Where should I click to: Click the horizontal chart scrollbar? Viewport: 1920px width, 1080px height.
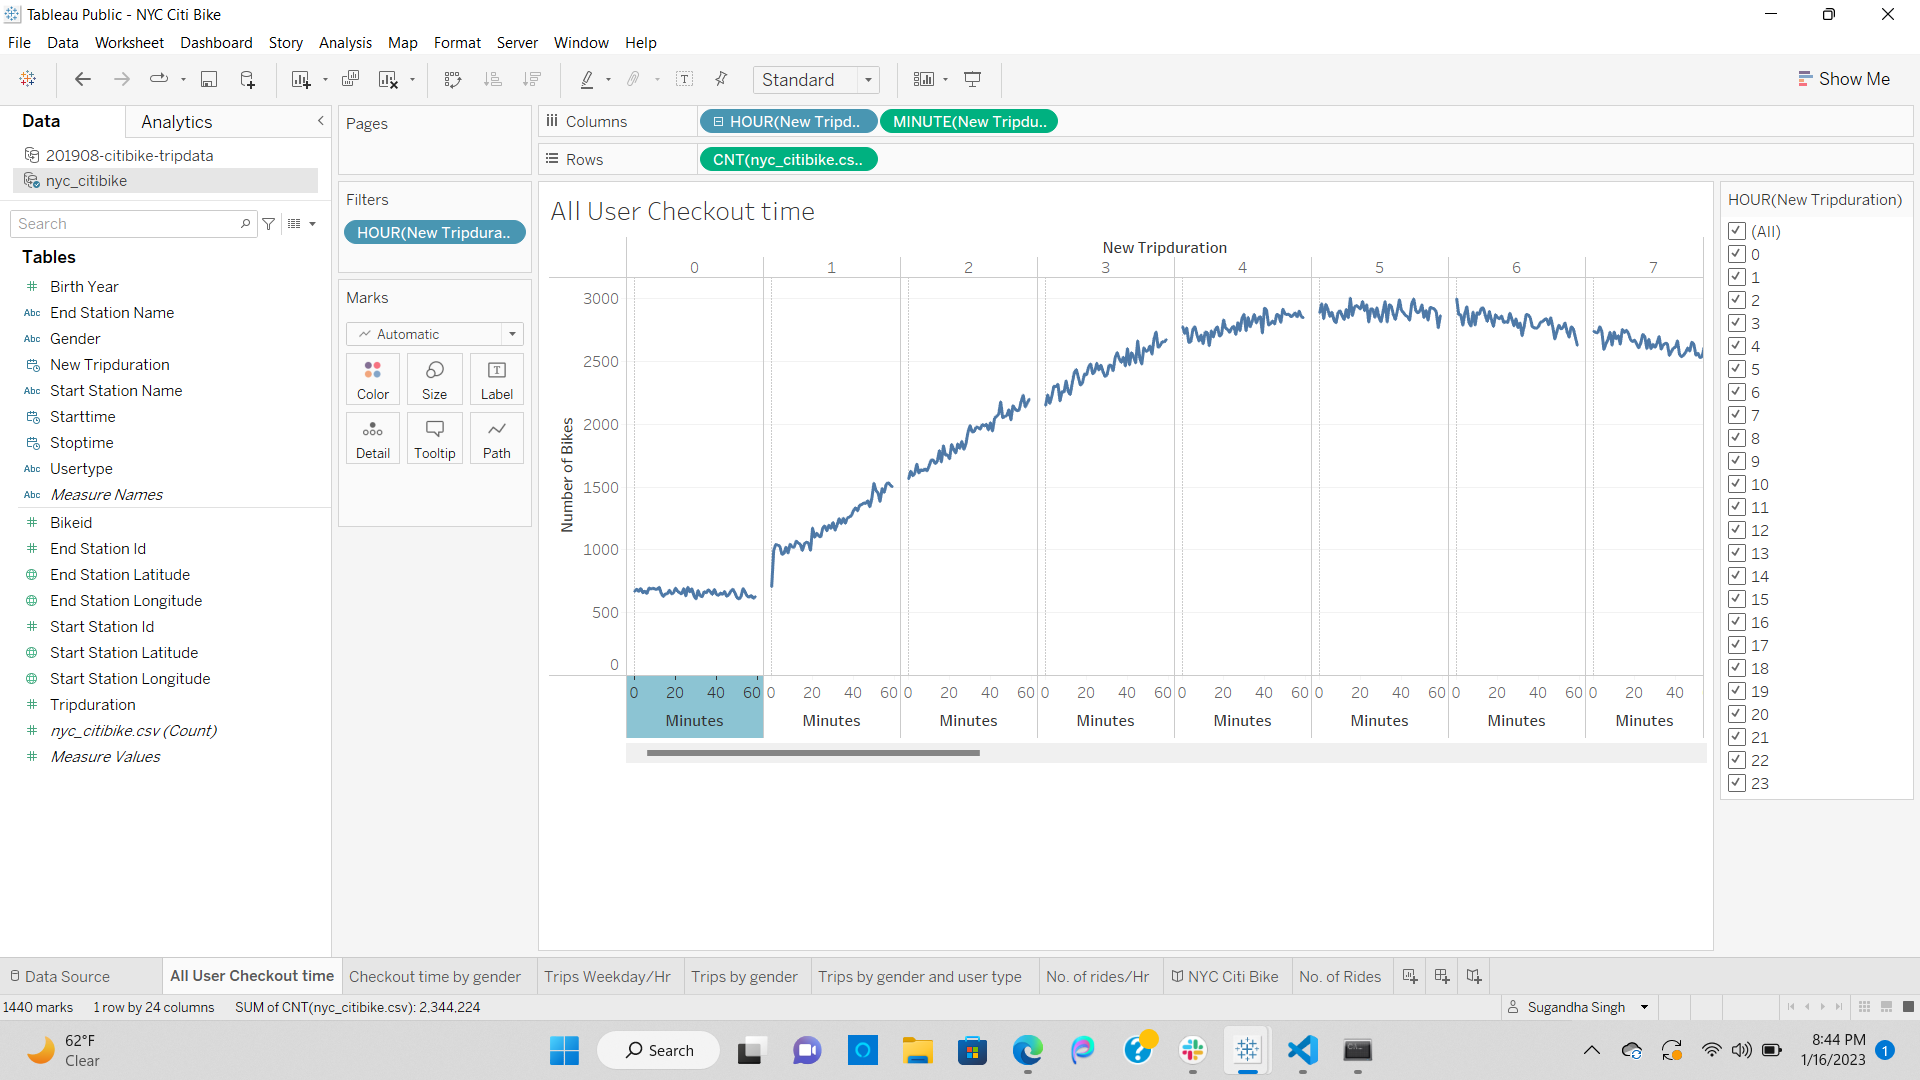pyautogui.click(x=813, y=753)
